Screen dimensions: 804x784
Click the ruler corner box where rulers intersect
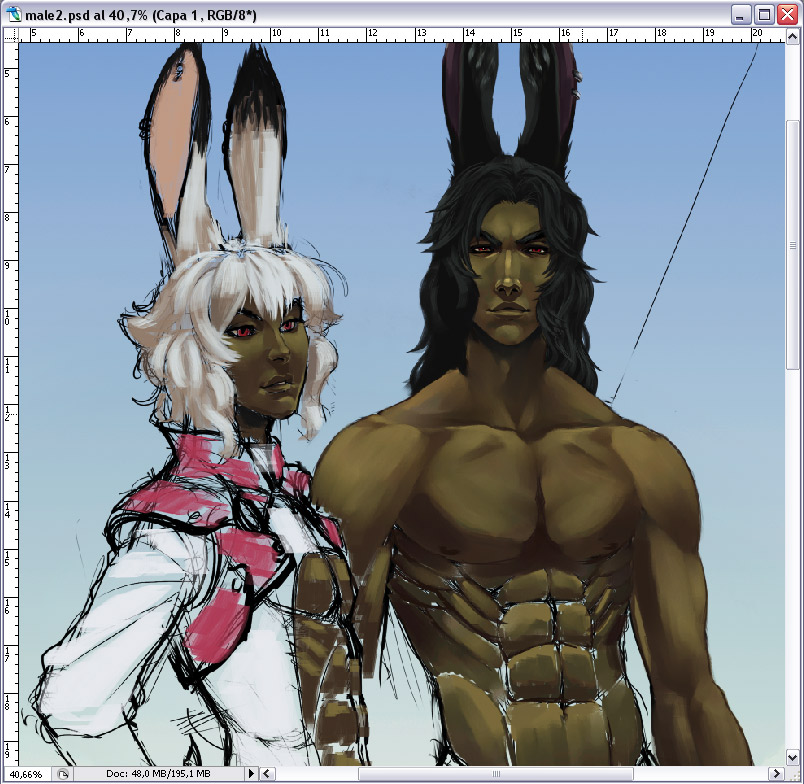click(12, 33)
